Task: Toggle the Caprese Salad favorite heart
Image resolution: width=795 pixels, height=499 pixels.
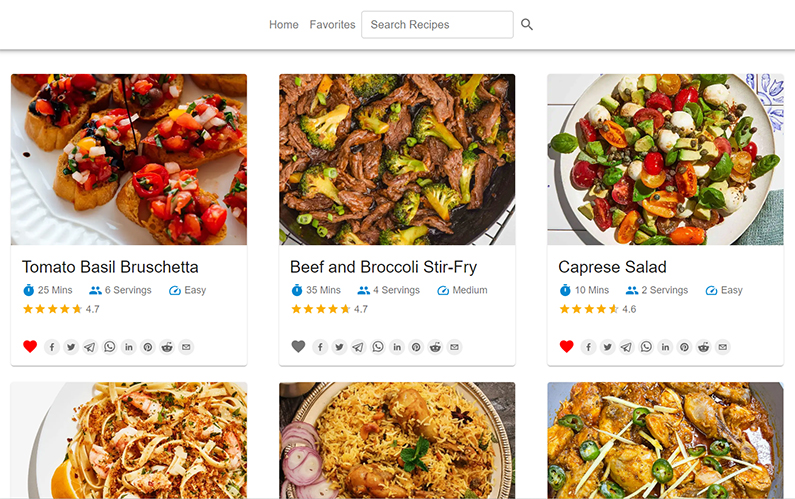Action: point(566,347)
